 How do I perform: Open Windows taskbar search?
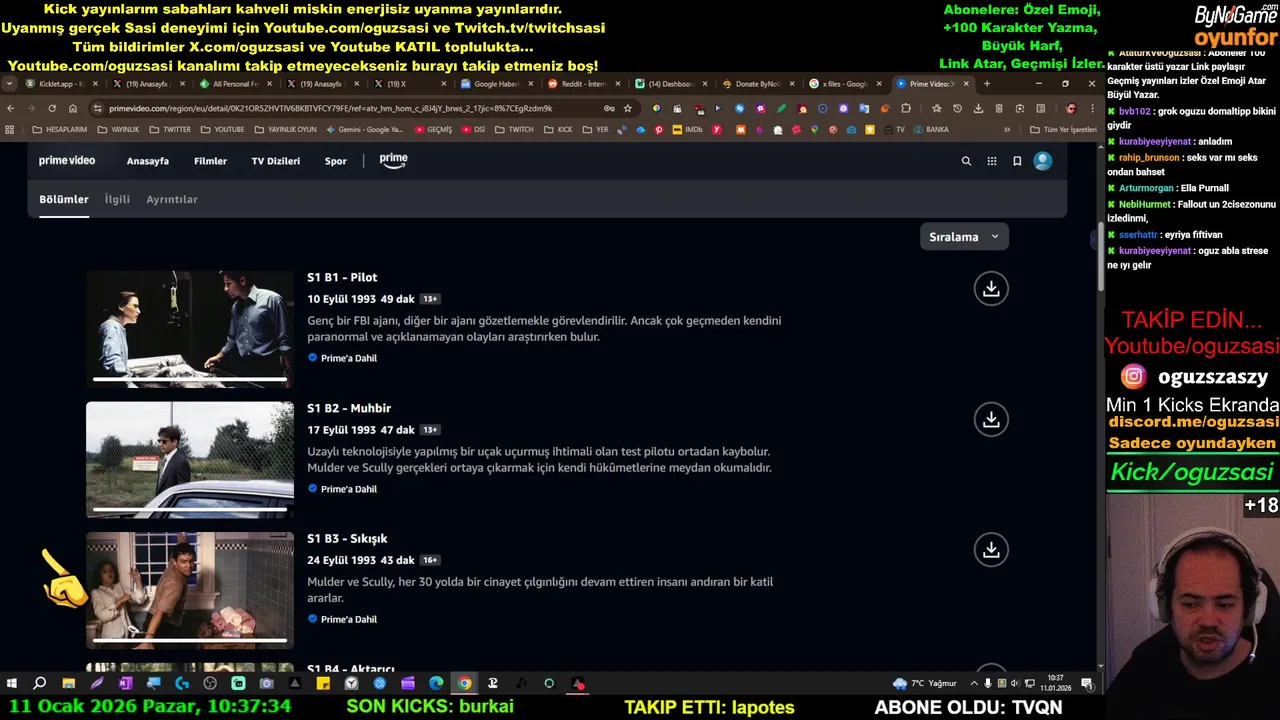(x=40, y=684)
